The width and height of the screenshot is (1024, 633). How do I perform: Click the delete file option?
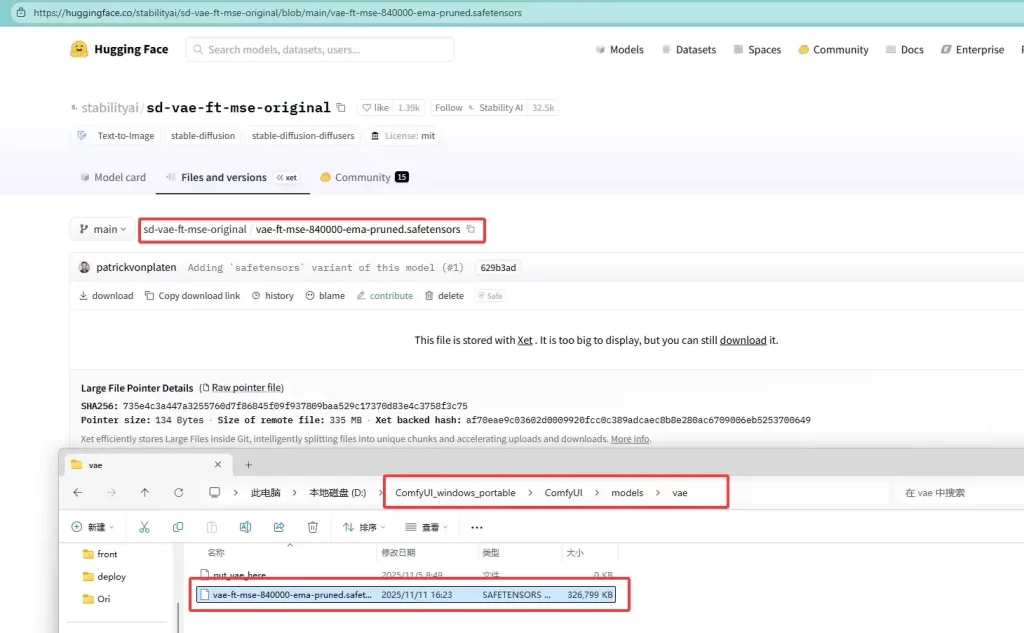(x=445, y=296)
